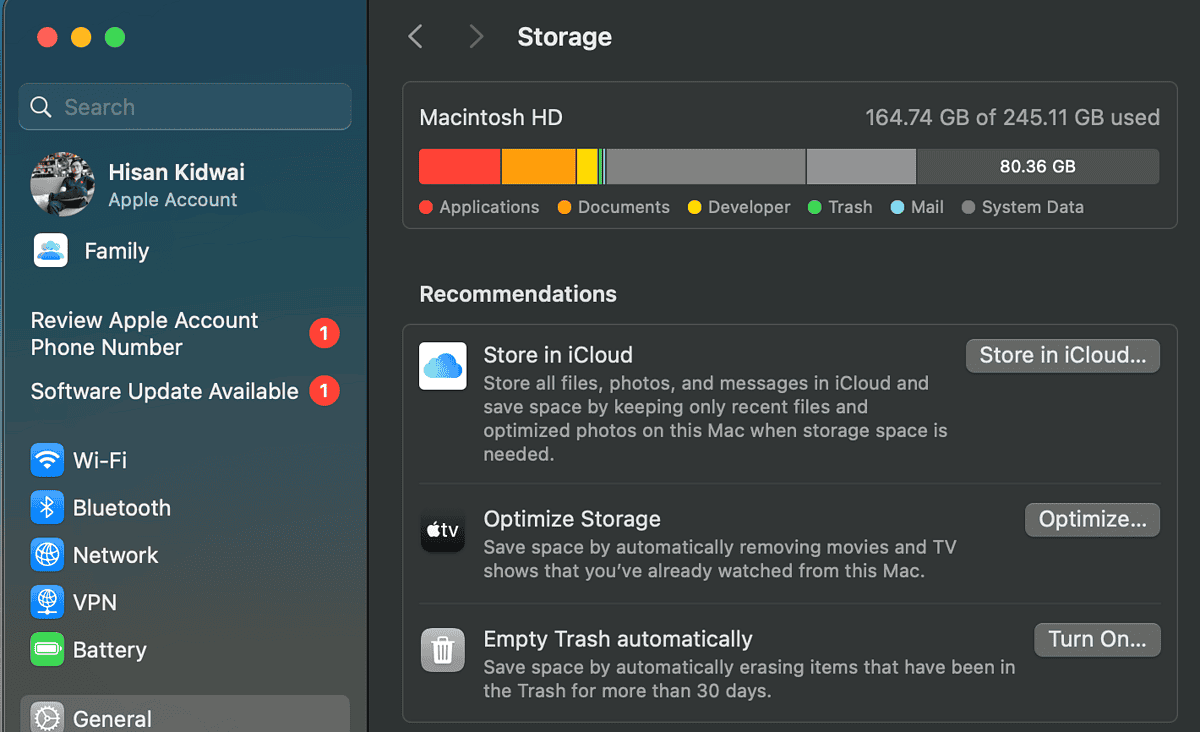Select Network in the sidebar
Screen dimensions: 1200x732
[x=185, y=555]
